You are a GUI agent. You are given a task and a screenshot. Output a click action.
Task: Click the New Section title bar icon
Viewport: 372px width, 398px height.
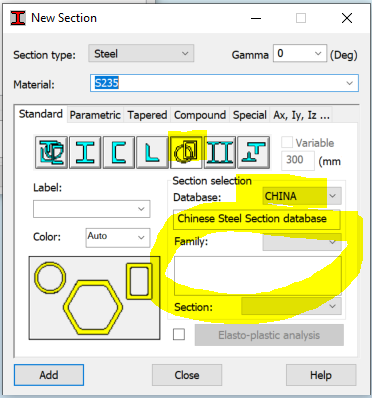tap(18, 18)
